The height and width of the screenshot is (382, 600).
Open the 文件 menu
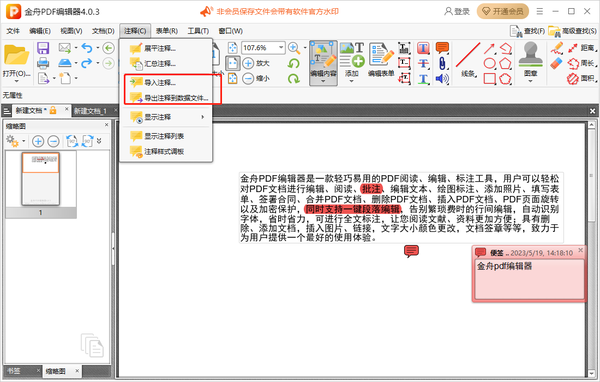point(13,31)
